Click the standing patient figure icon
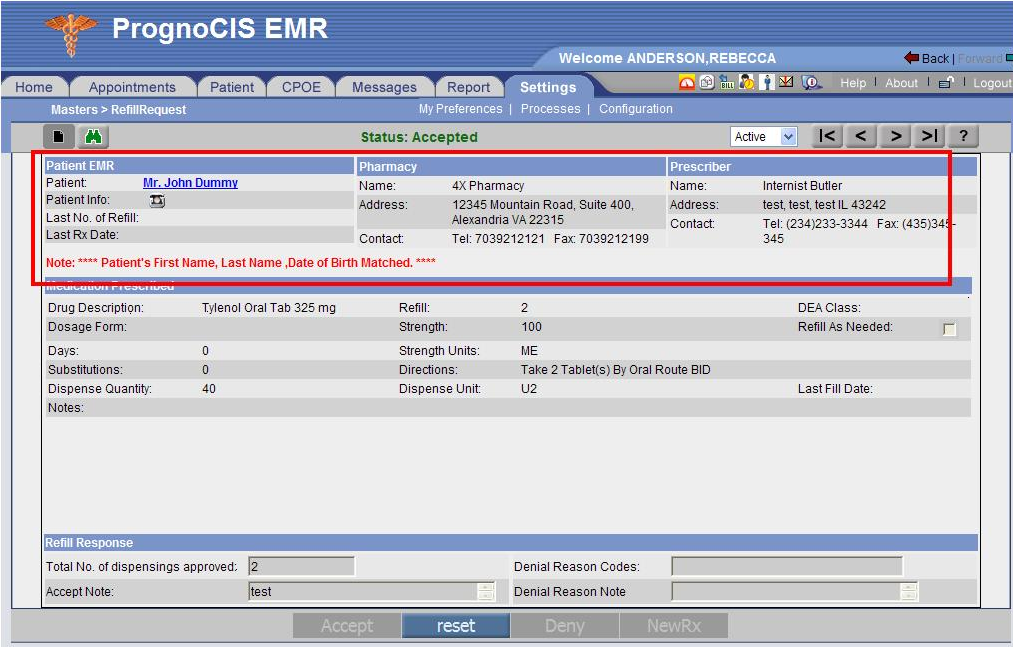 click(767, 82)
